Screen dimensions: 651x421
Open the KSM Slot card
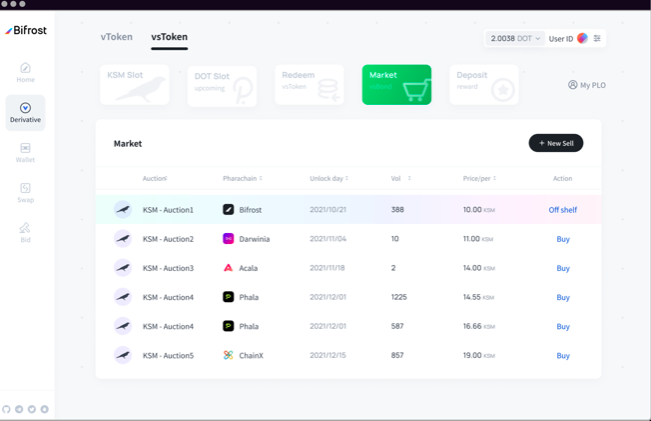pyautogui.click(x=135, y=85)
